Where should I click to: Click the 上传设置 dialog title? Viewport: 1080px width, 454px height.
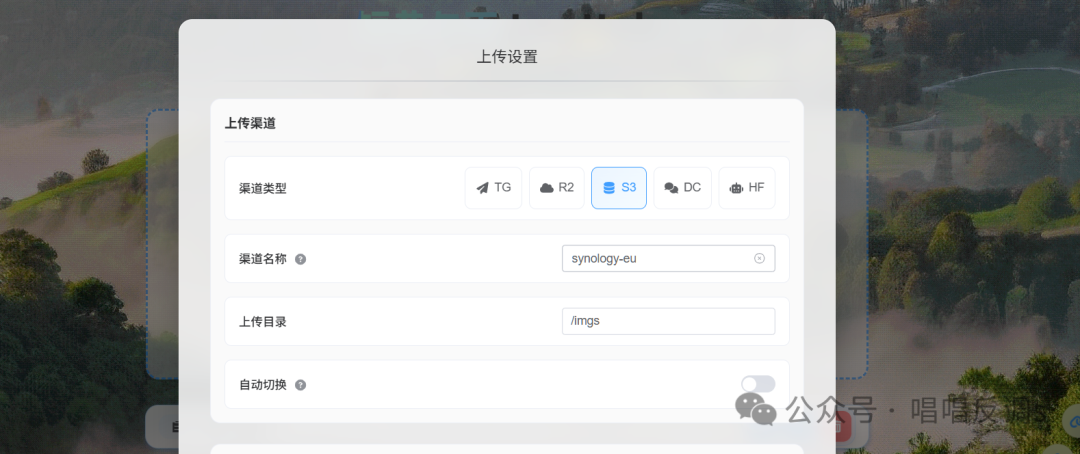click(x=507, y=57)
